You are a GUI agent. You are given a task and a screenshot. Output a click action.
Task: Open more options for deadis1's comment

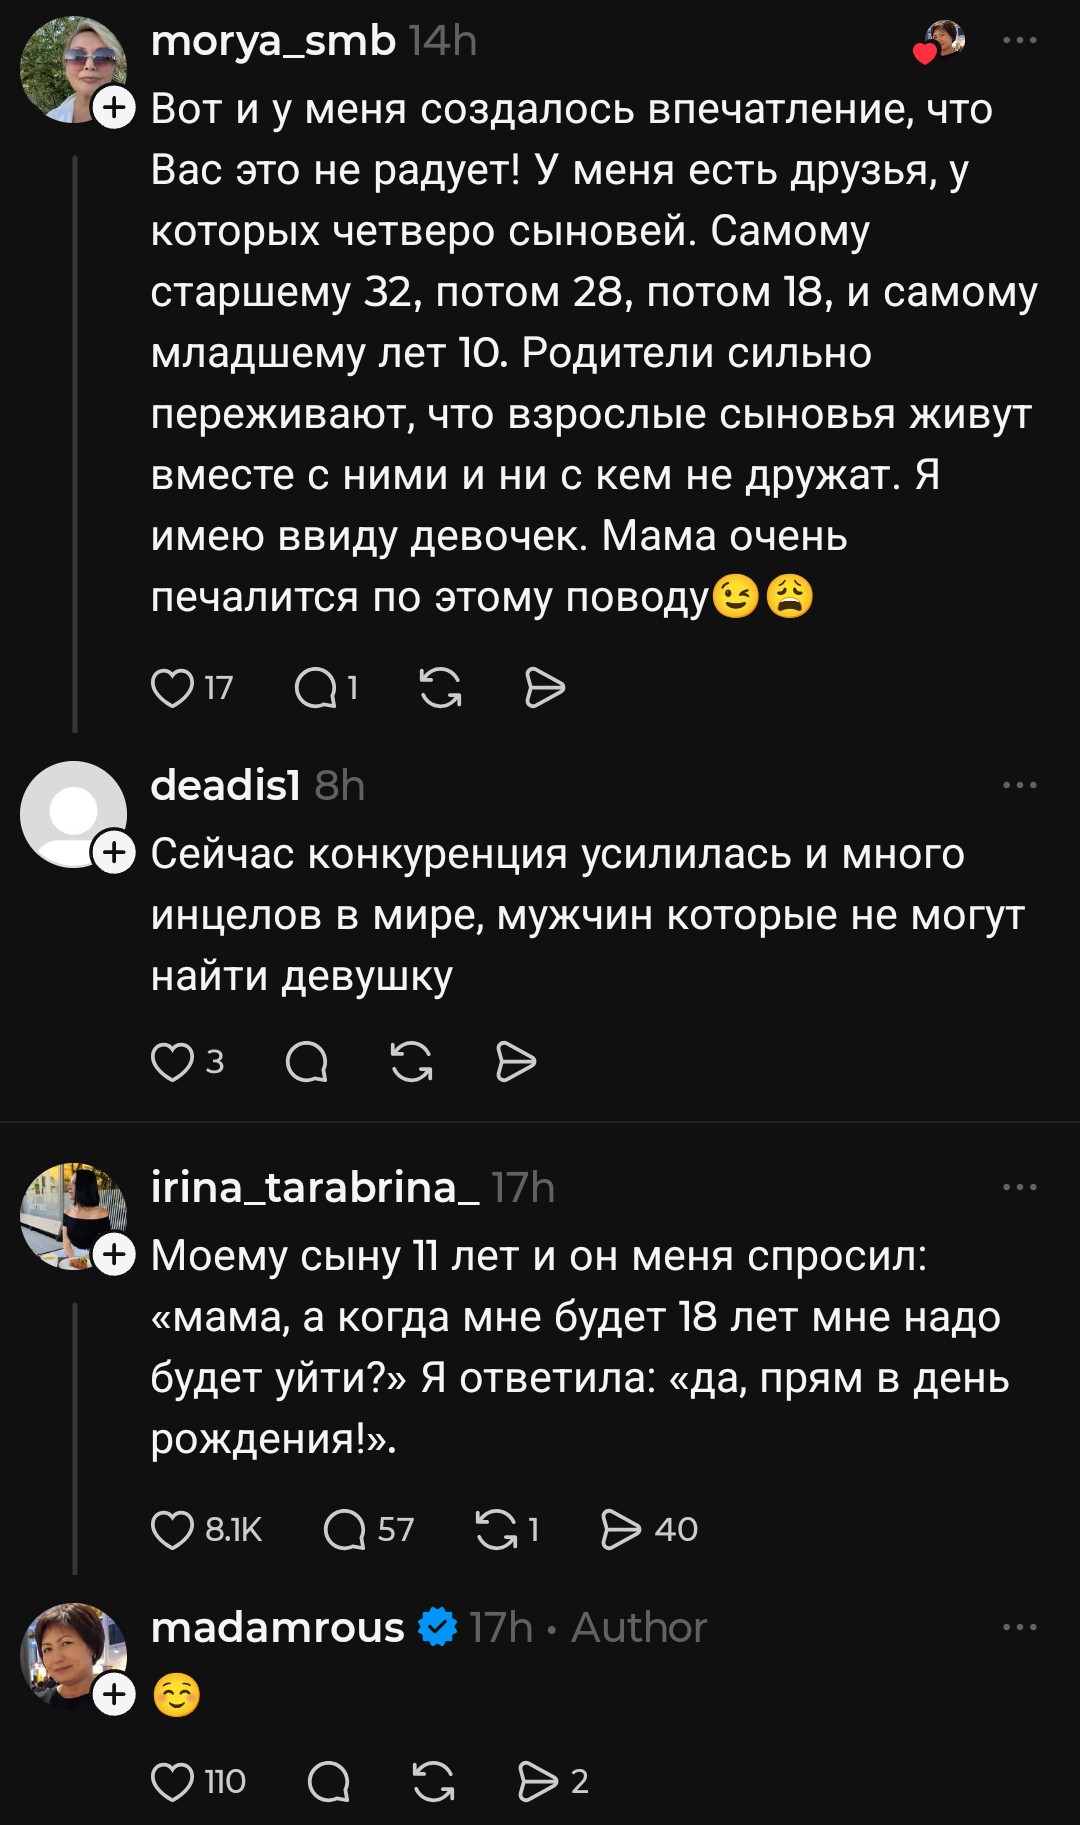pyautogui.click(x=1019, y=786)
